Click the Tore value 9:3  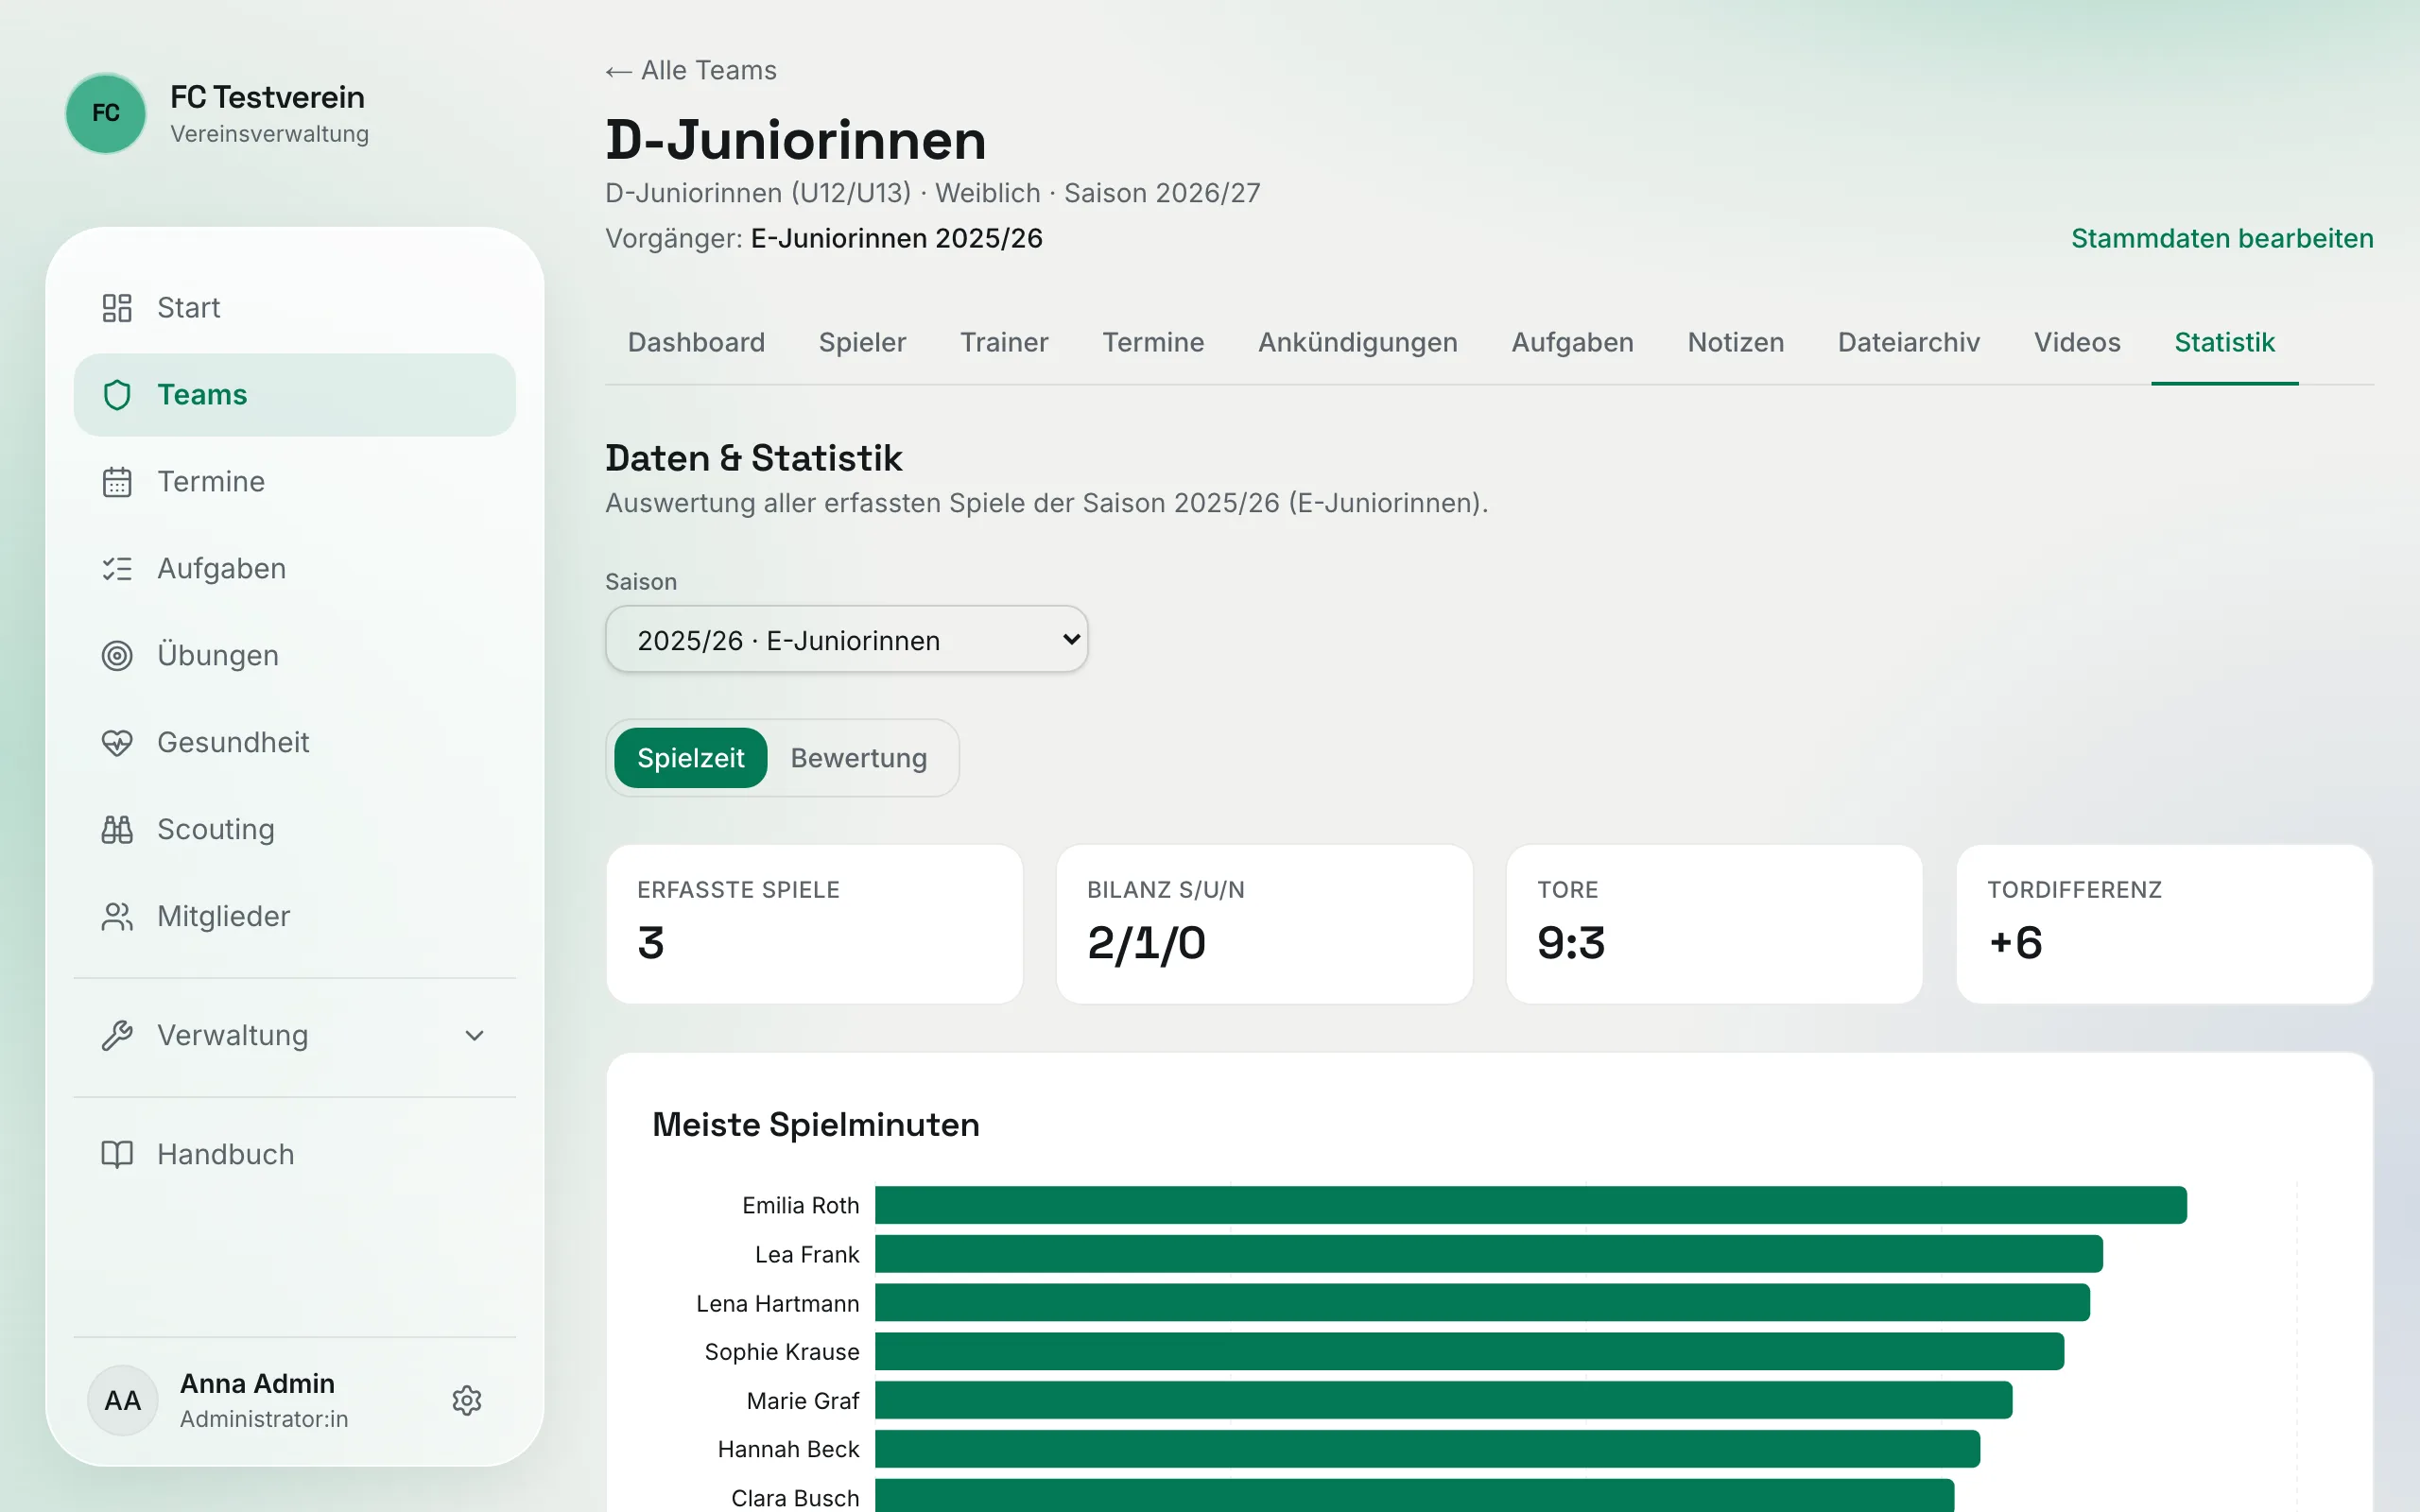[1571, 943]
